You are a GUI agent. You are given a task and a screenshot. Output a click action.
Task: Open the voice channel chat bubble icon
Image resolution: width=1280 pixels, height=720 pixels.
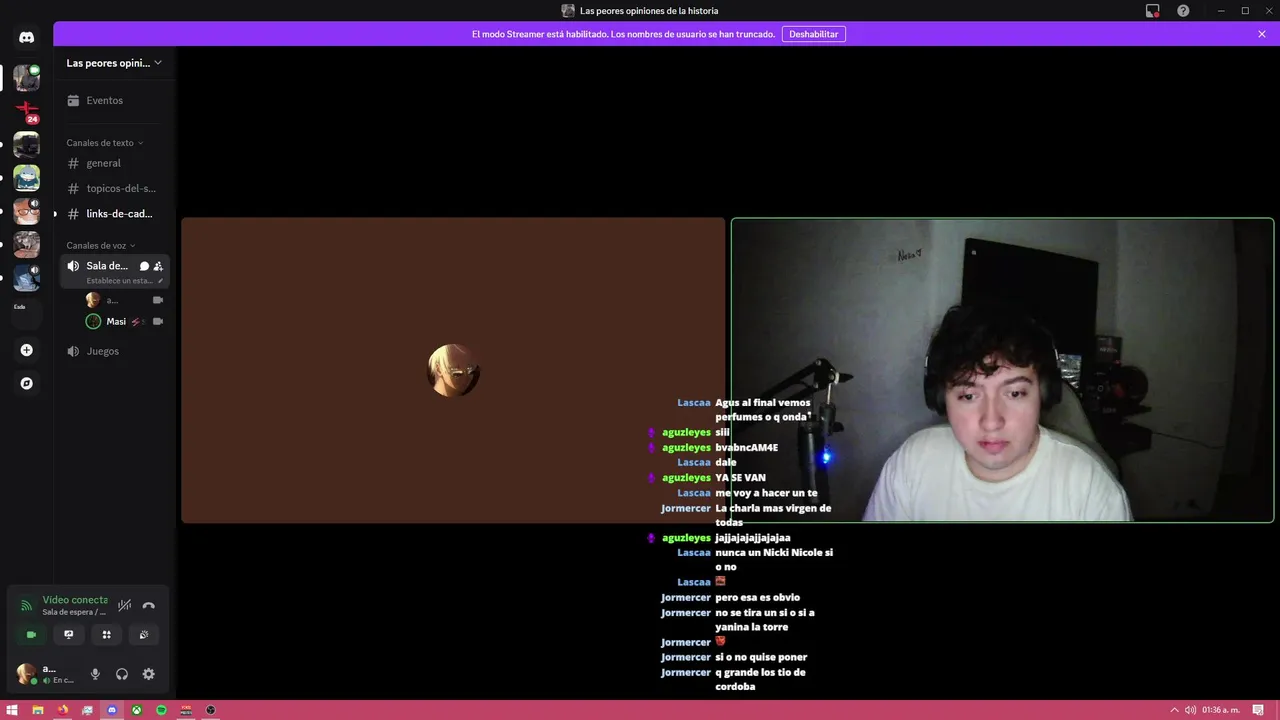pos(144,266)
